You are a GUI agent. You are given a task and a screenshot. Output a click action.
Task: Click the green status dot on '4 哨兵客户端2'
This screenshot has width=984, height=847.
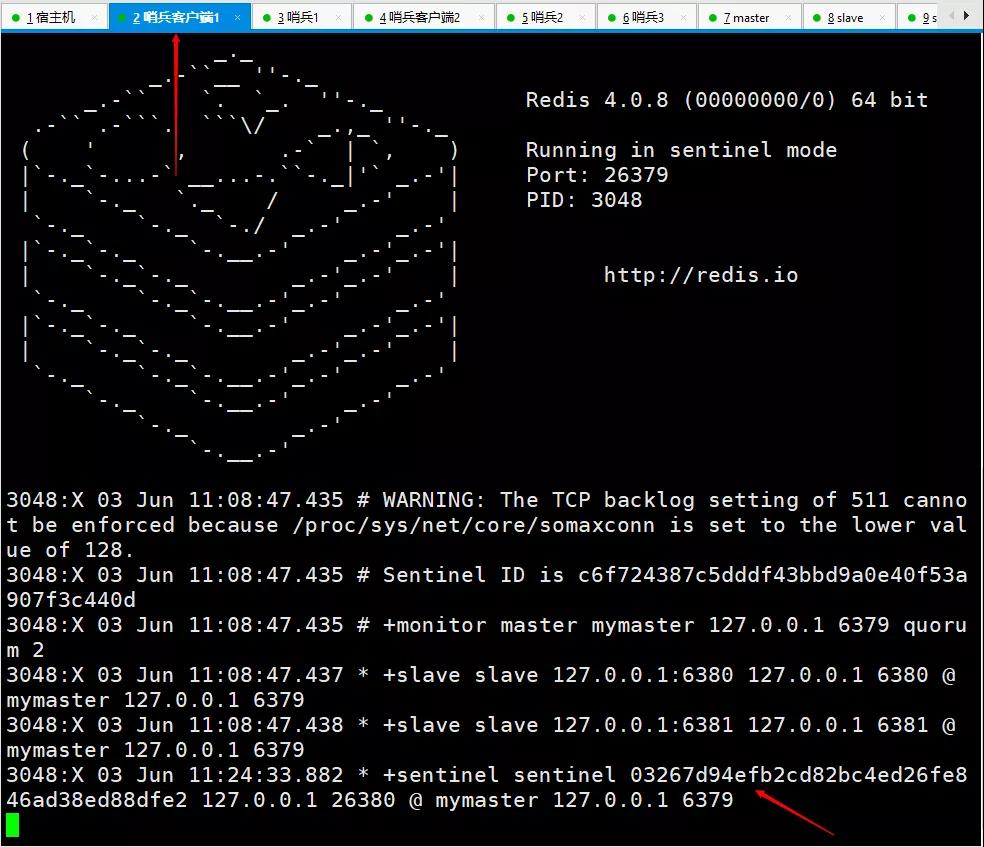(368, 18)
